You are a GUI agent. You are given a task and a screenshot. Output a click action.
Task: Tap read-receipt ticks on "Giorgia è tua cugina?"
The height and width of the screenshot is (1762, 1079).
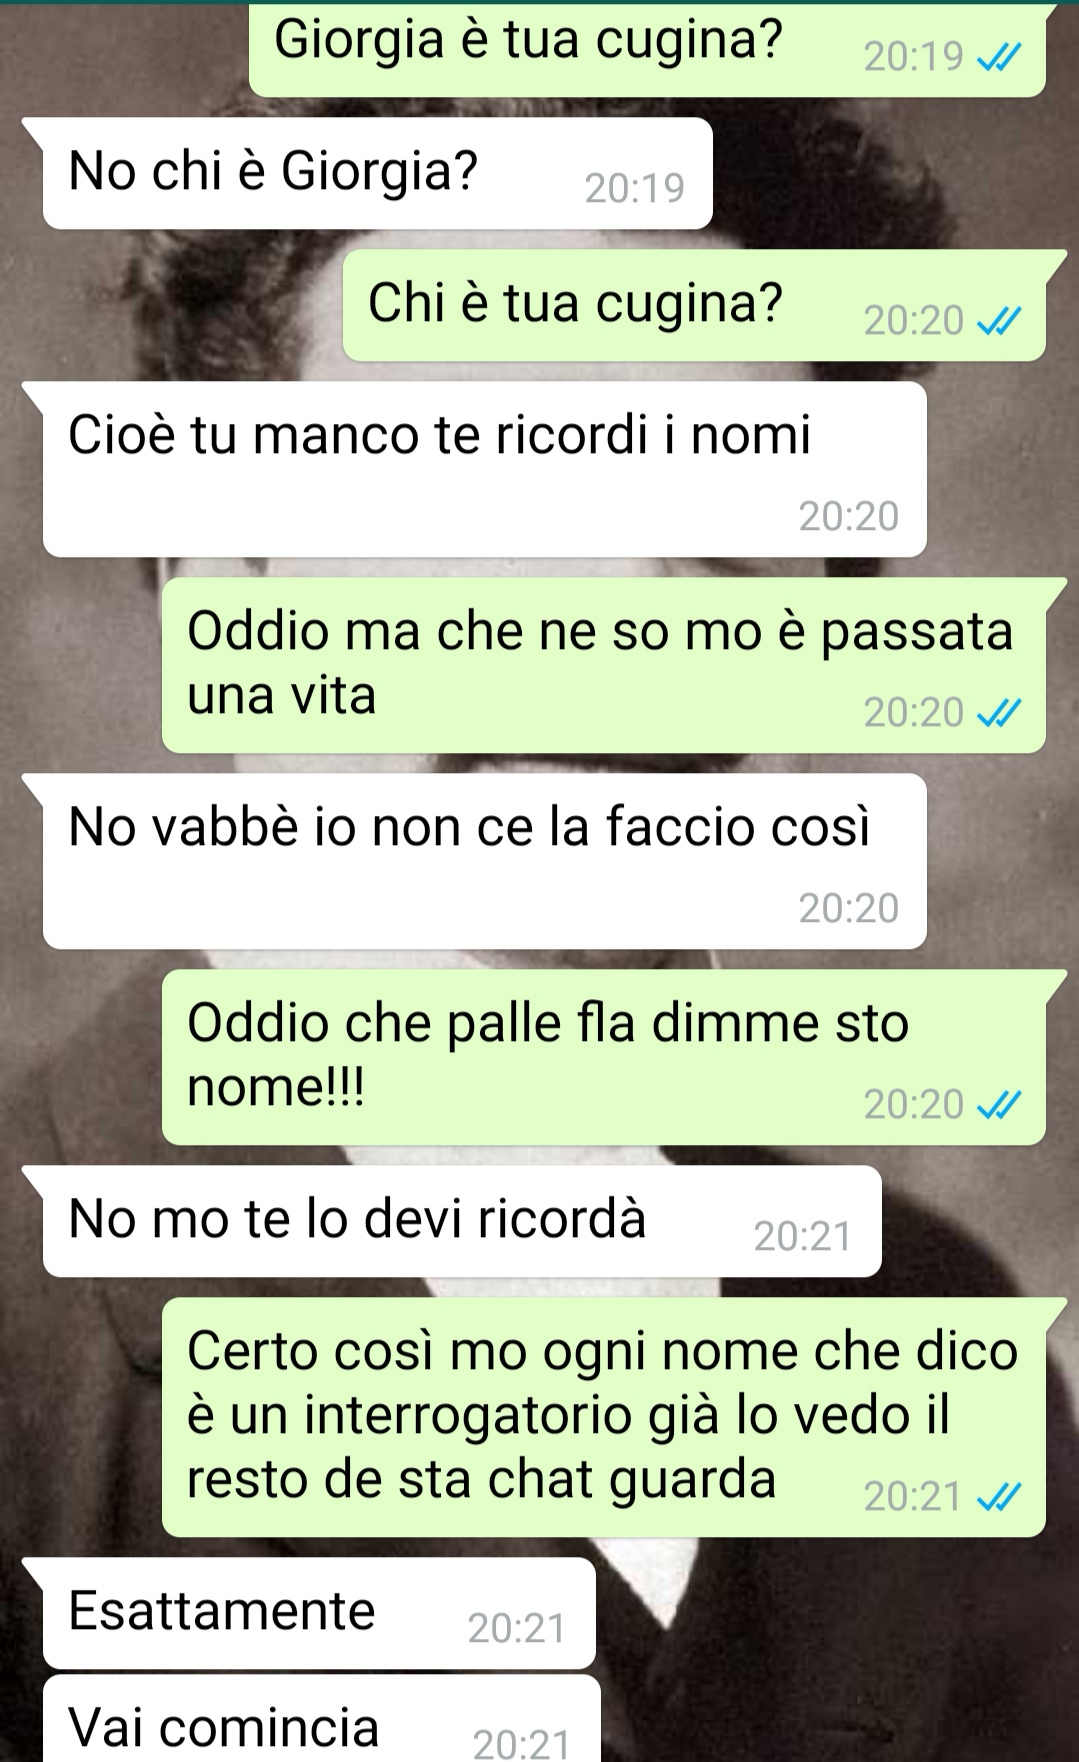coord(999,60)
